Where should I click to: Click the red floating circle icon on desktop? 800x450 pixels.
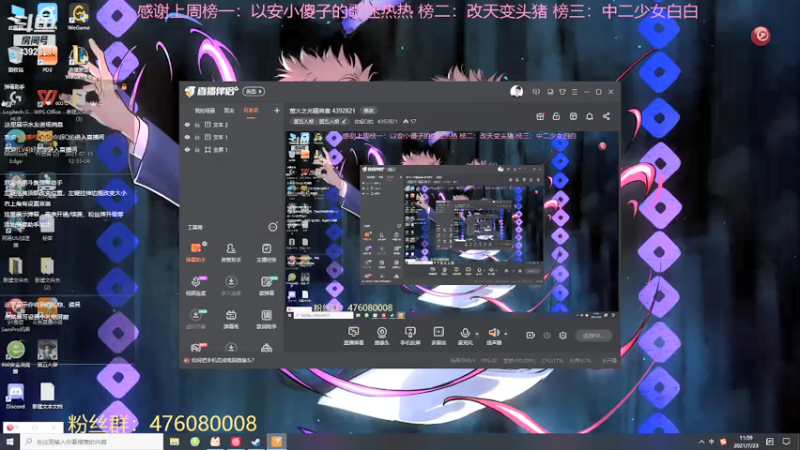(x=761, y=35)
